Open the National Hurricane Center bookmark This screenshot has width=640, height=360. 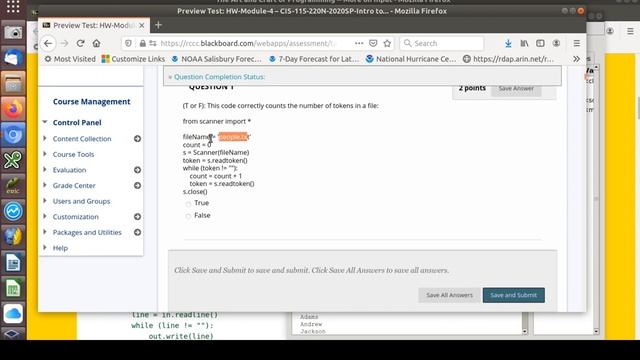411,59
